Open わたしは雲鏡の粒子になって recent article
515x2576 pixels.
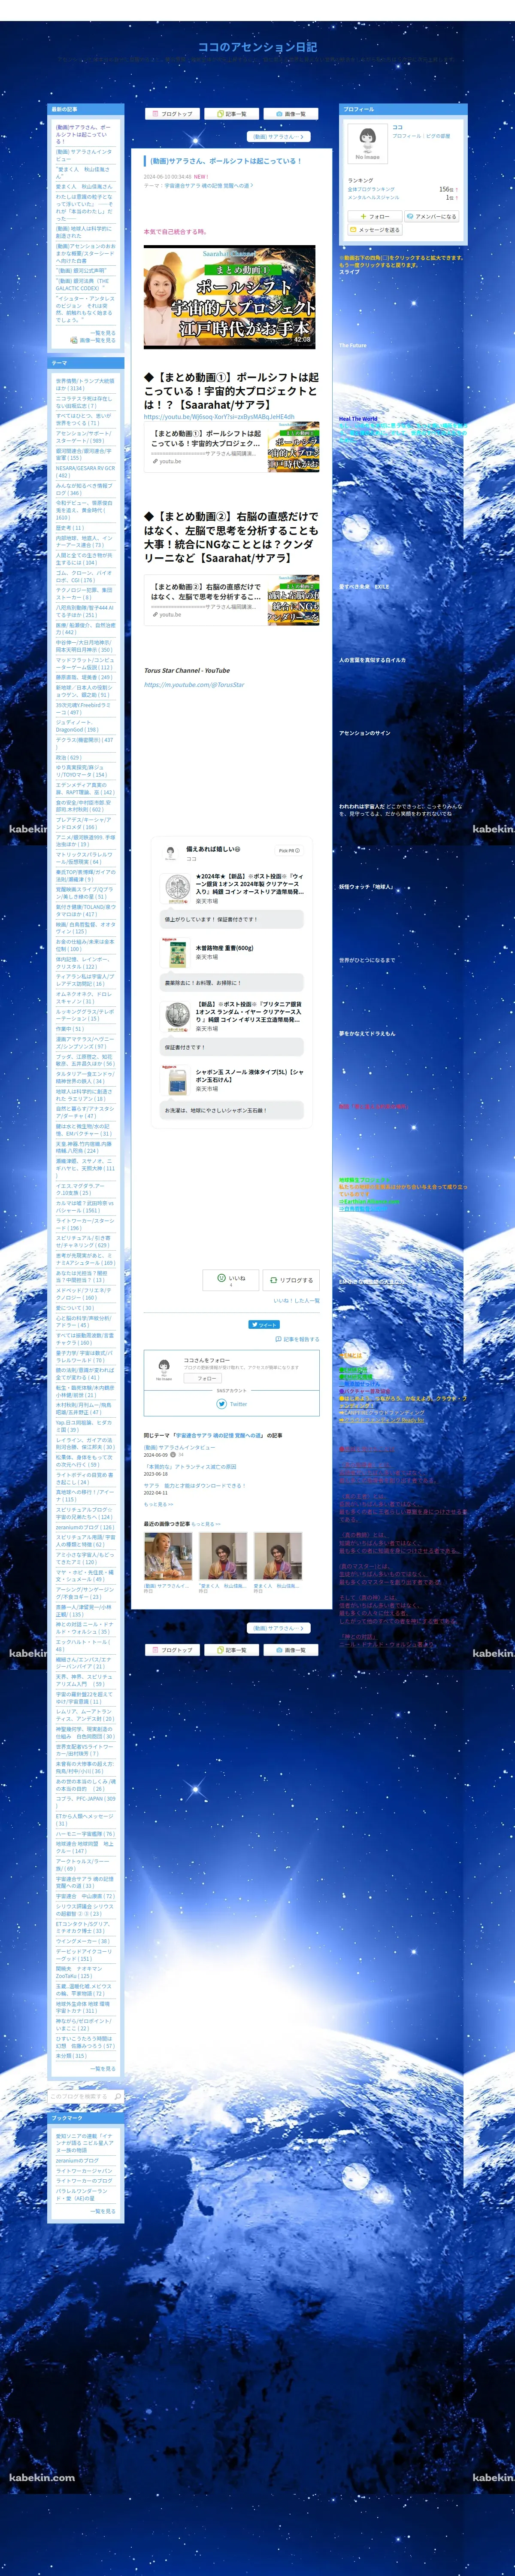85,207
